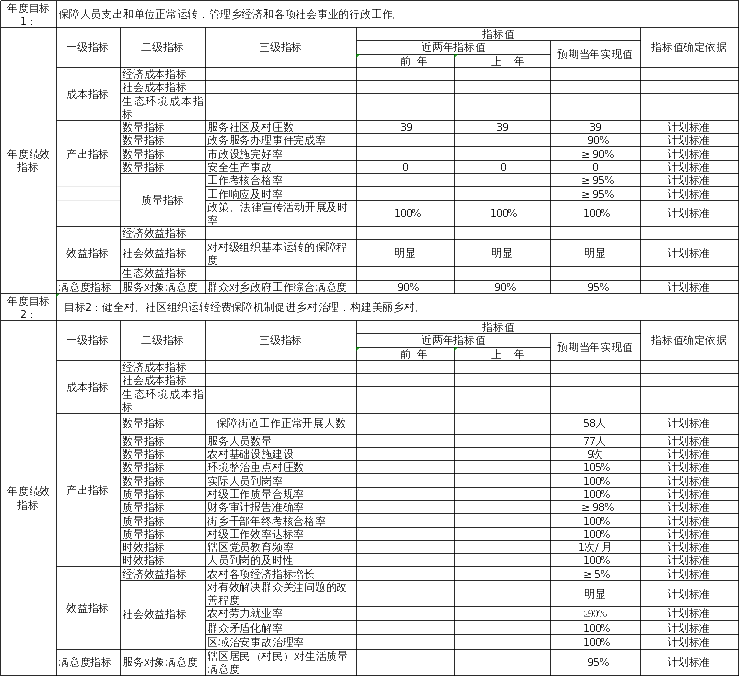Click the 77人 expected value cell

tap(596, 440)
